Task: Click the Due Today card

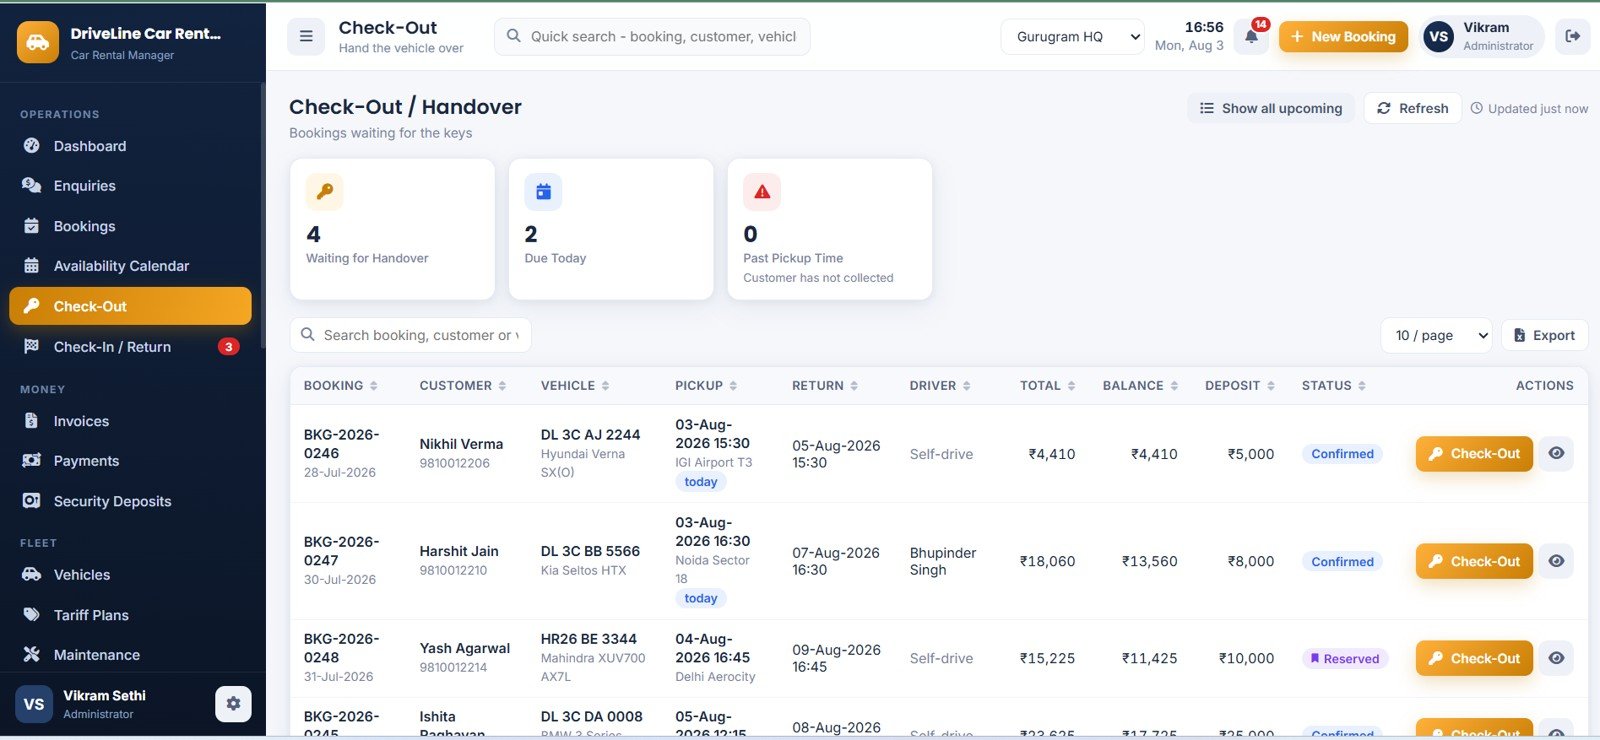Action: [x=611, y=229]
